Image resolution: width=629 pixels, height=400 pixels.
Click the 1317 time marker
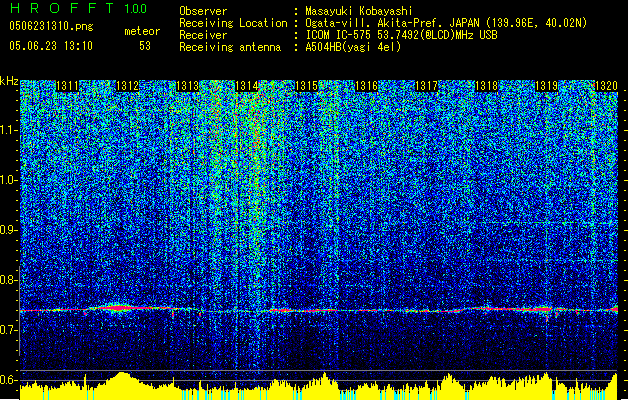tap(426, 86)
